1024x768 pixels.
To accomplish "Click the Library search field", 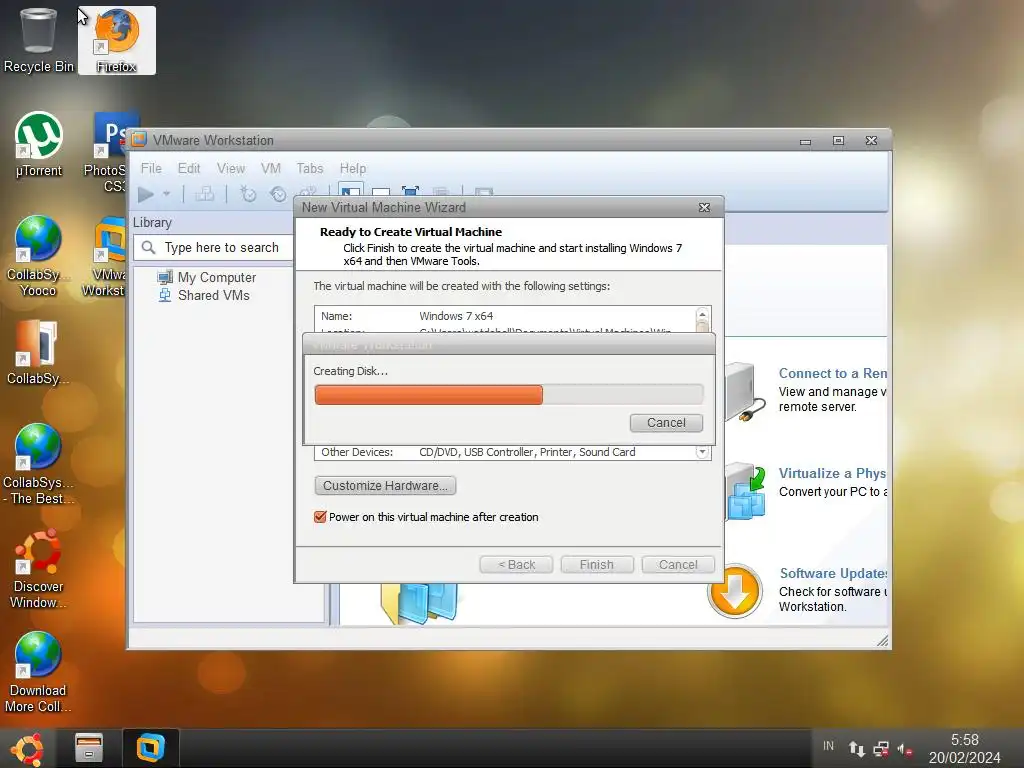I will [214, 248].
